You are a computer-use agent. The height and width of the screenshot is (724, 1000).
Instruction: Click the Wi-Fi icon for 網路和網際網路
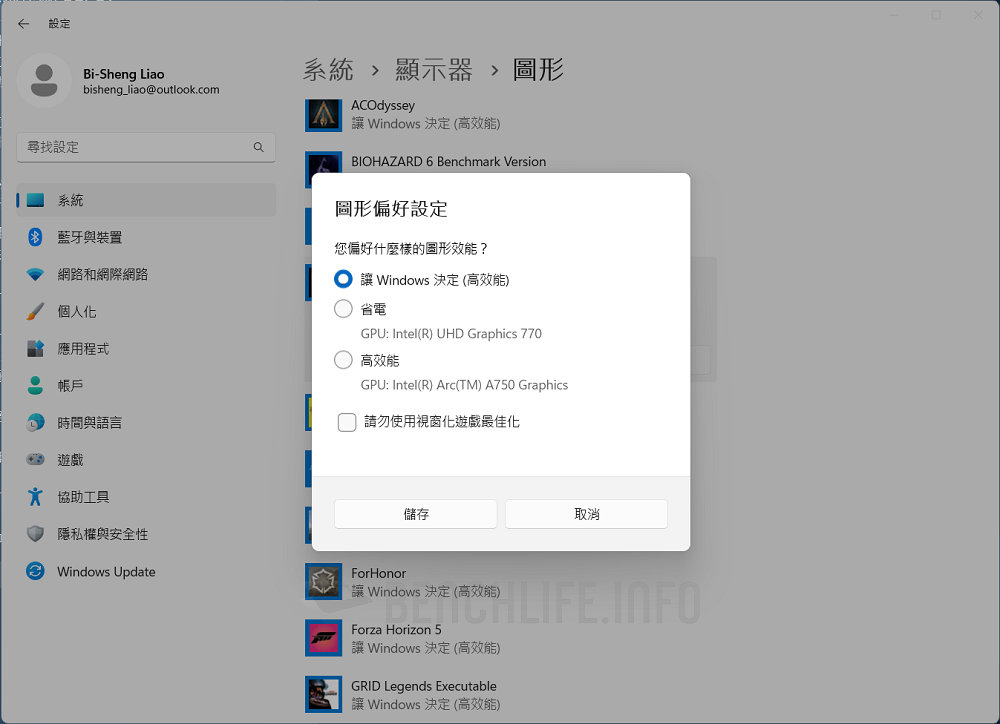[36, 274]
